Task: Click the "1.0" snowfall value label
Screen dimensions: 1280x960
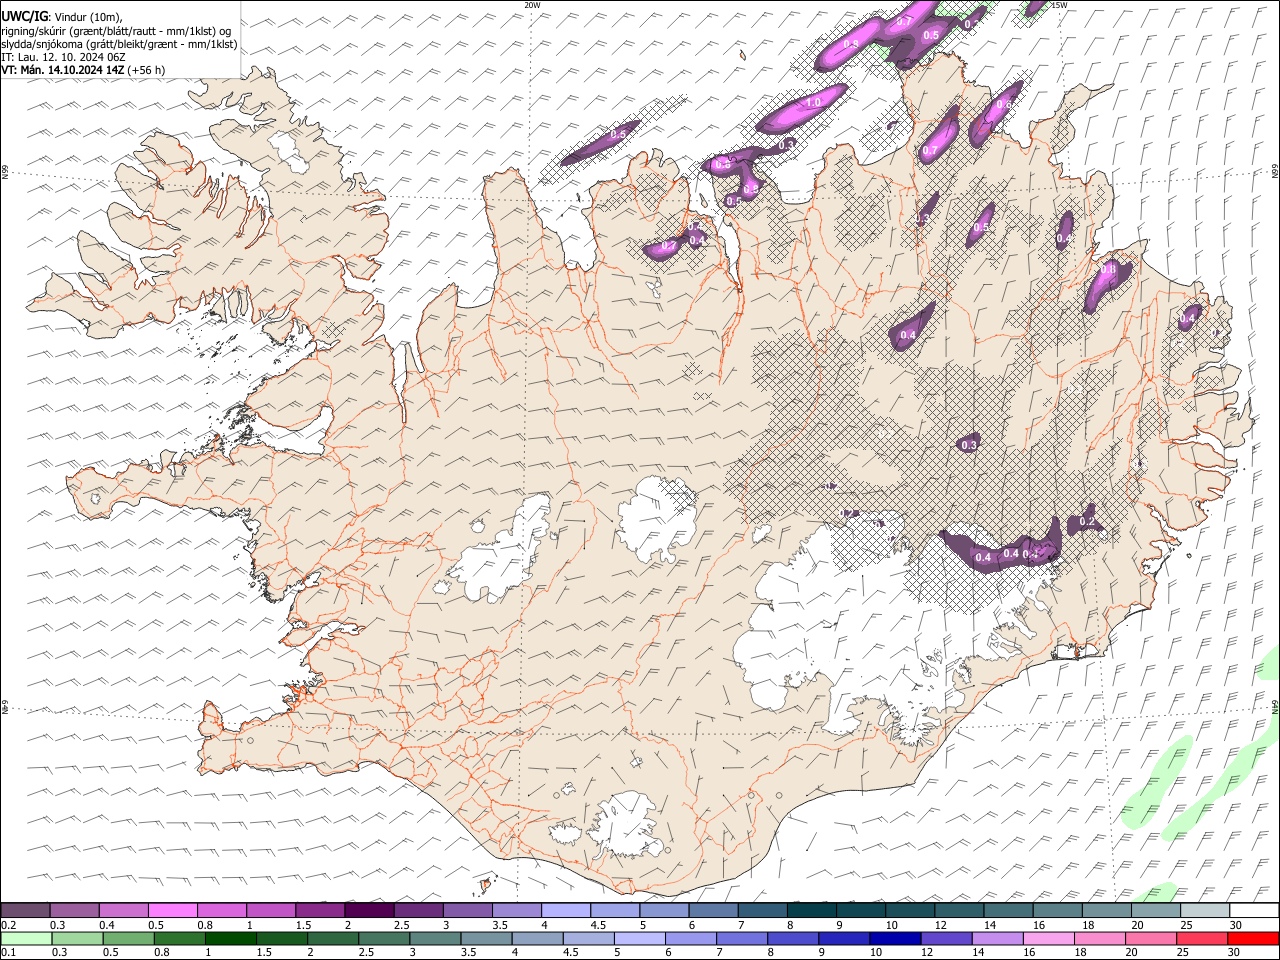Action: (x=813, y=102)
